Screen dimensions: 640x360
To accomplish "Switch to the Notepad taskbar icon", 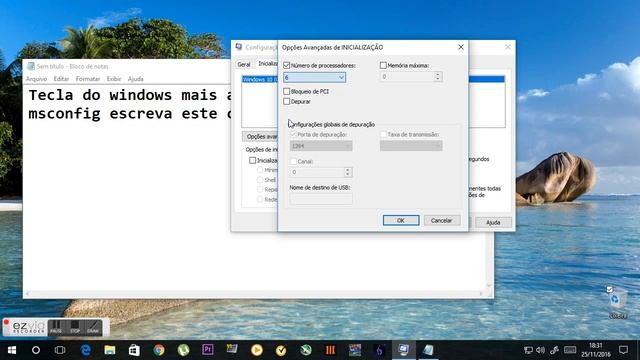I will (x=428, y=350).
